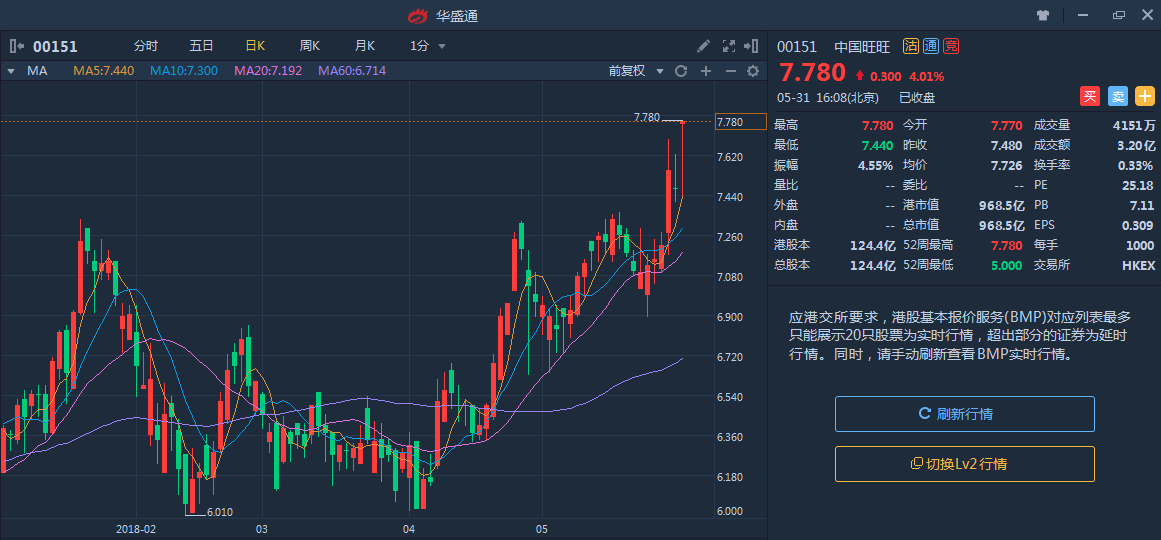
Task: Click the red 买 buy button
Action: point(1089,96)
